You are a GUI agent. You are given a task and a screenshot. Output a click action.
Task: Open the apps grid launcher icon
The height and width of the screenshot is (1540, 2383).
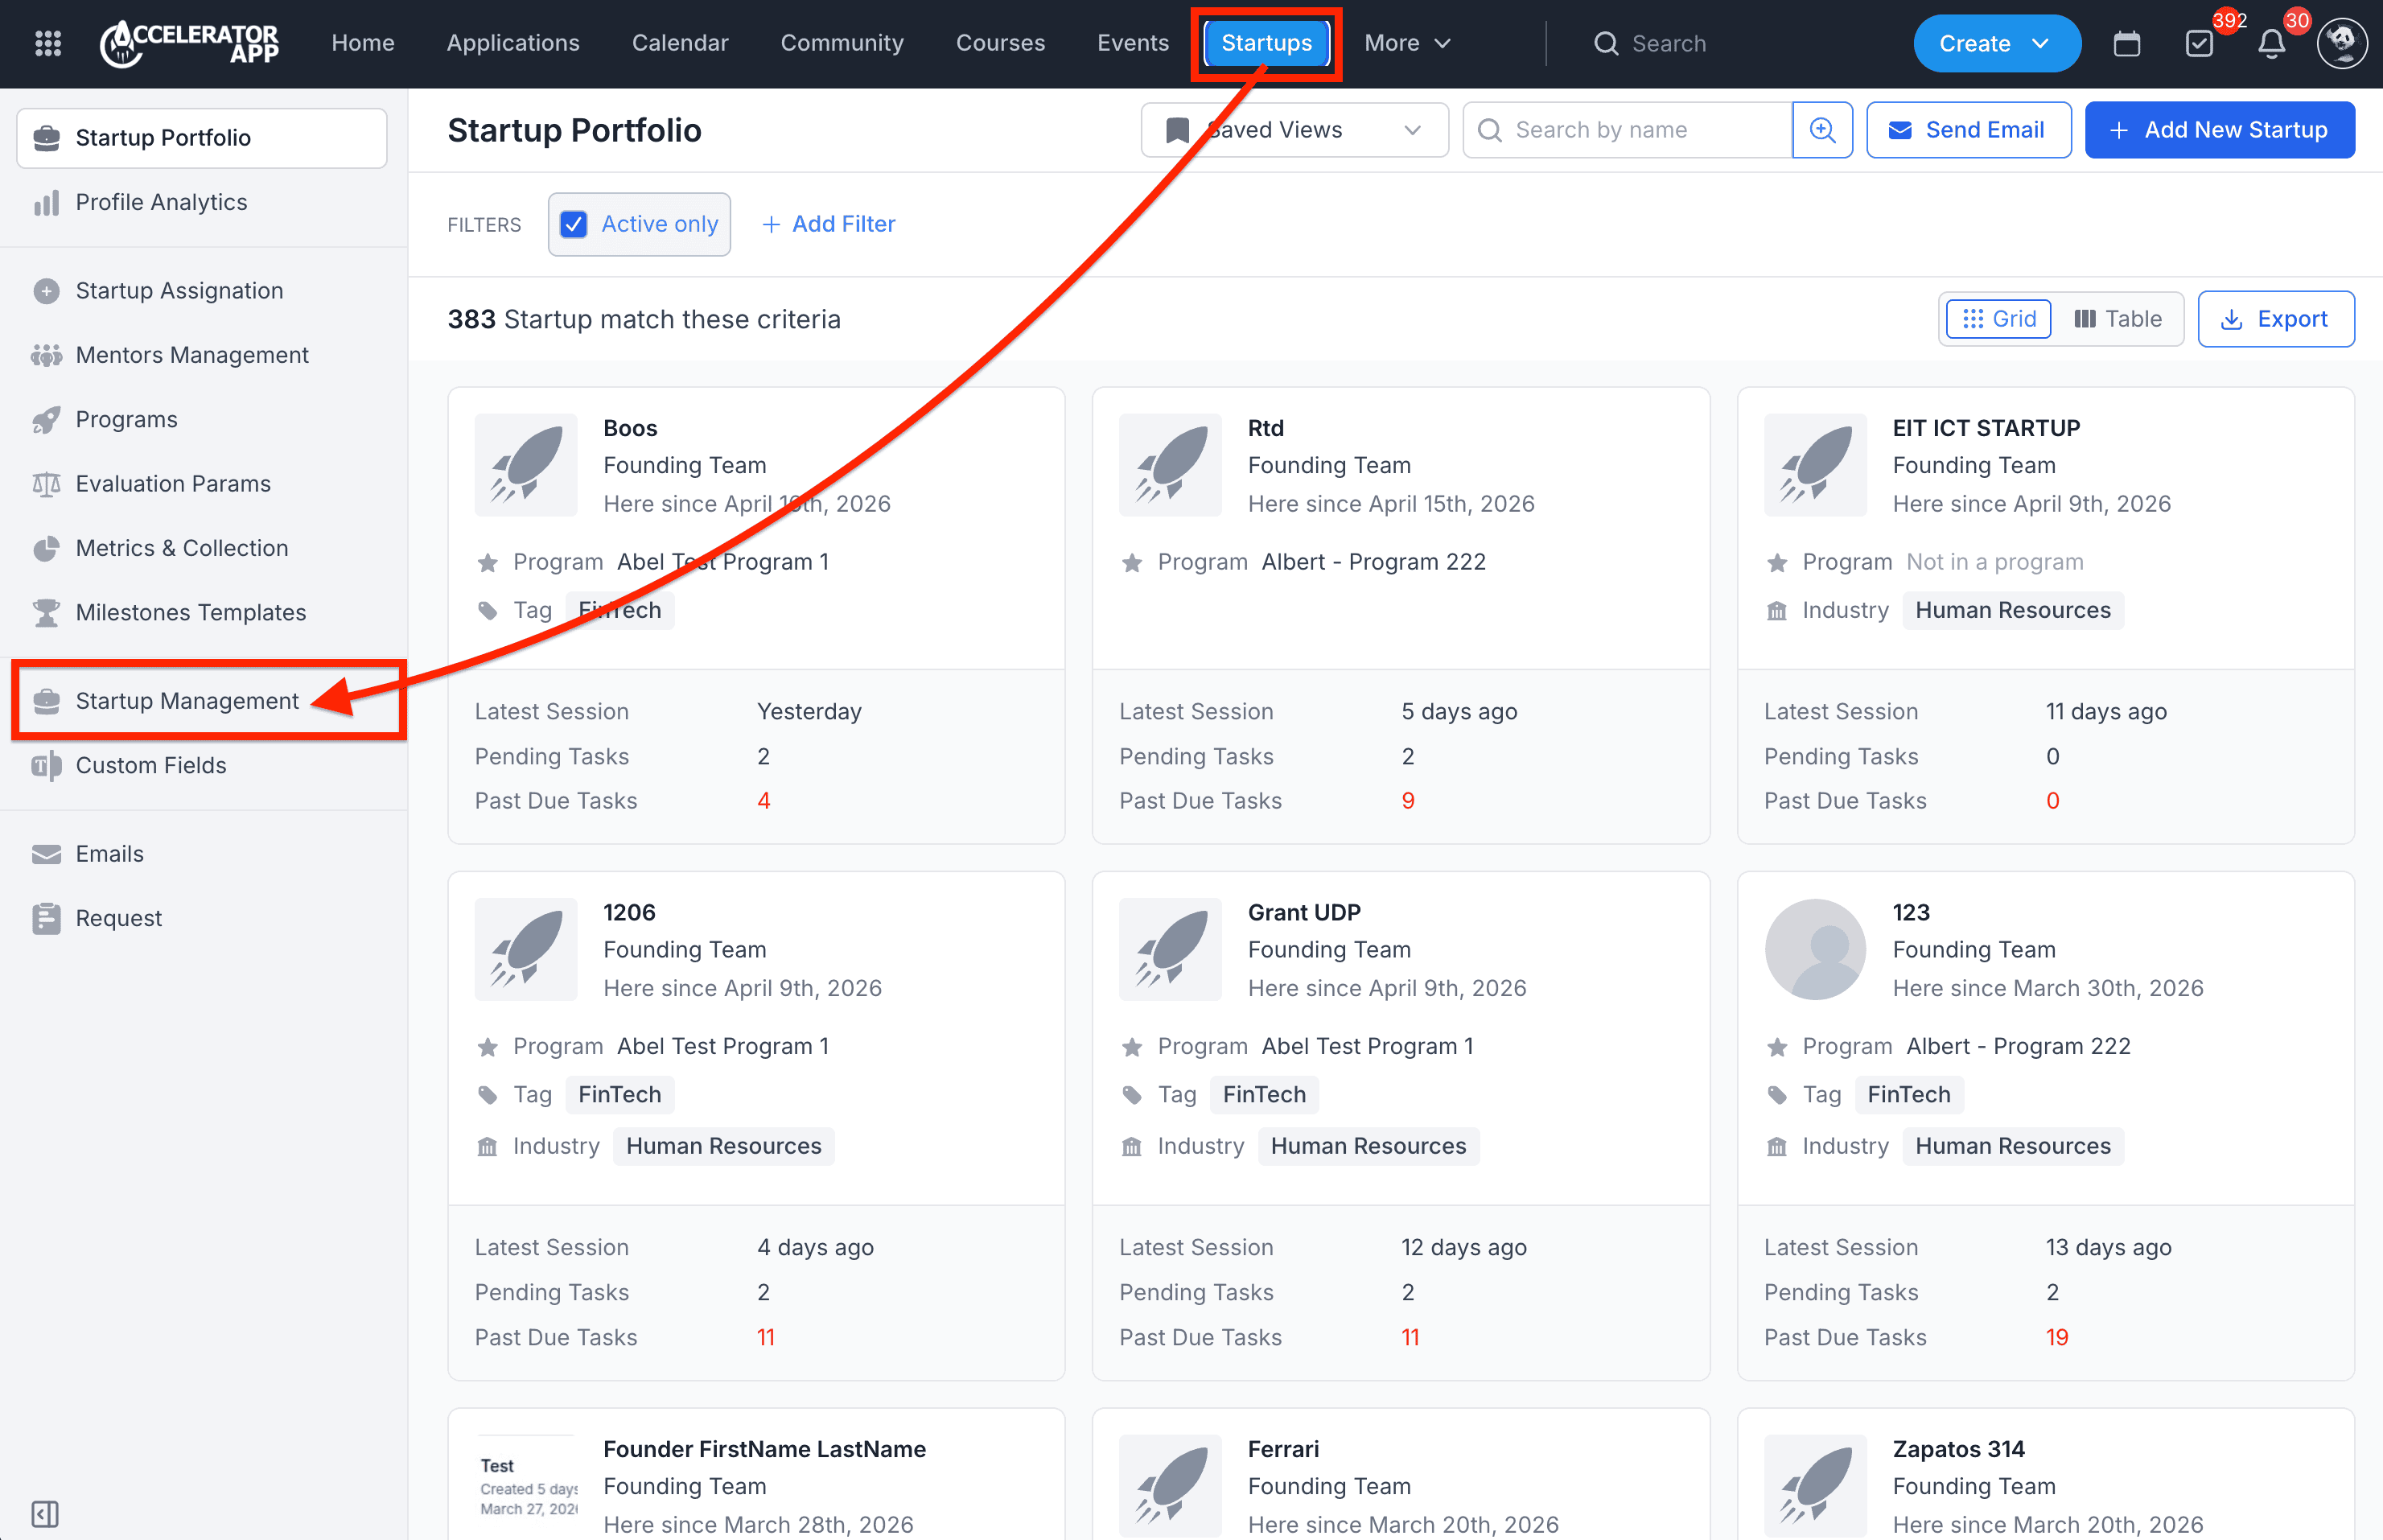[48, 43]
